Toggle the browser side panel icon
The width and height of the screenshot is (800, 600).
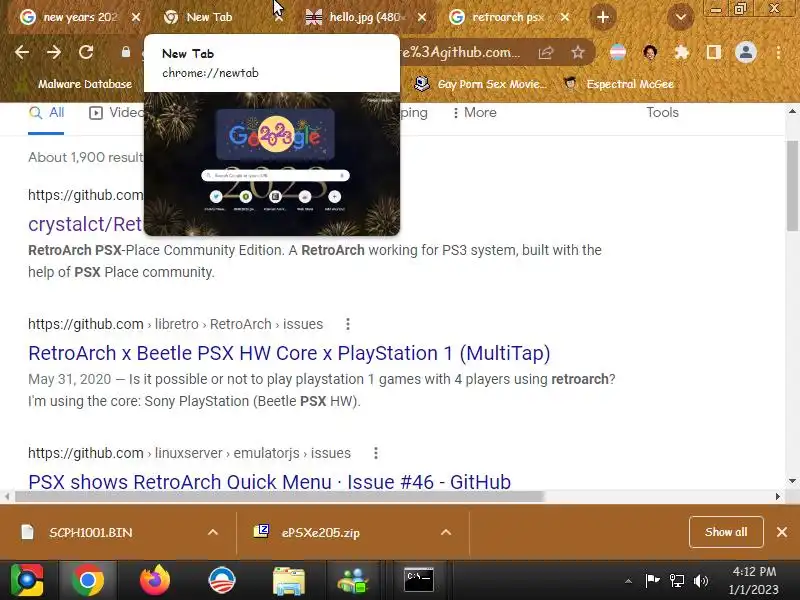point(714,52)
